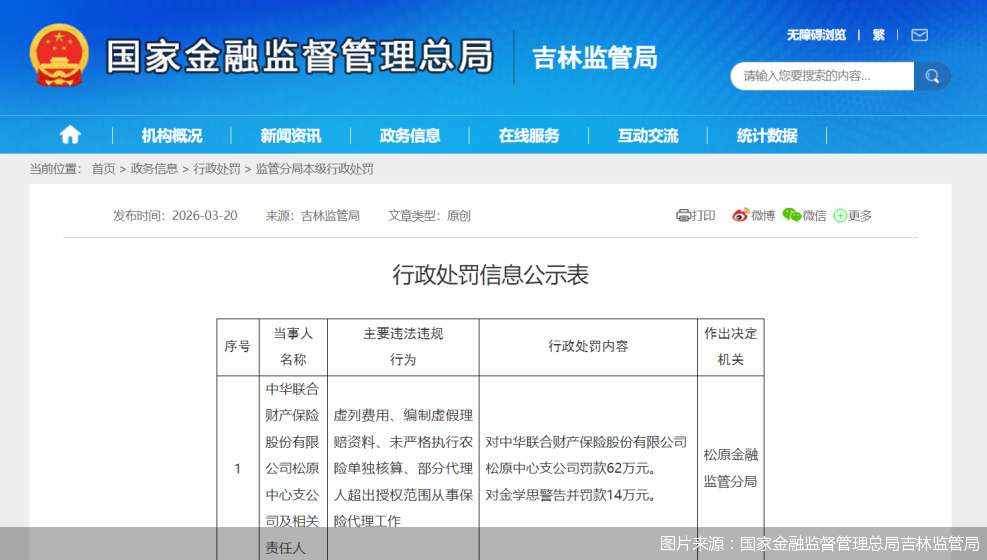This screenshot has width=987, height=560.
Task: Click the 行政处罚内容 table header
Action: [588, 347]
